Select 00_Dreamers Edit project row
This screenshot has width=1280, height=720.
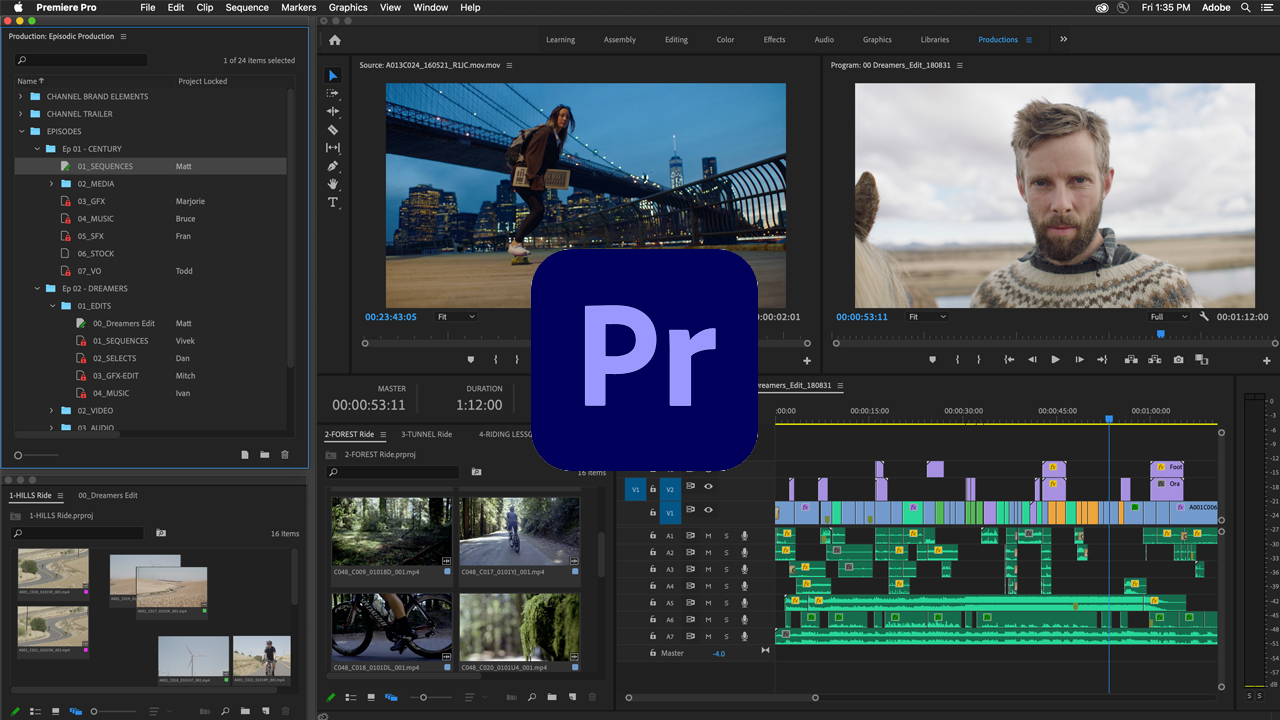[150, 324]
